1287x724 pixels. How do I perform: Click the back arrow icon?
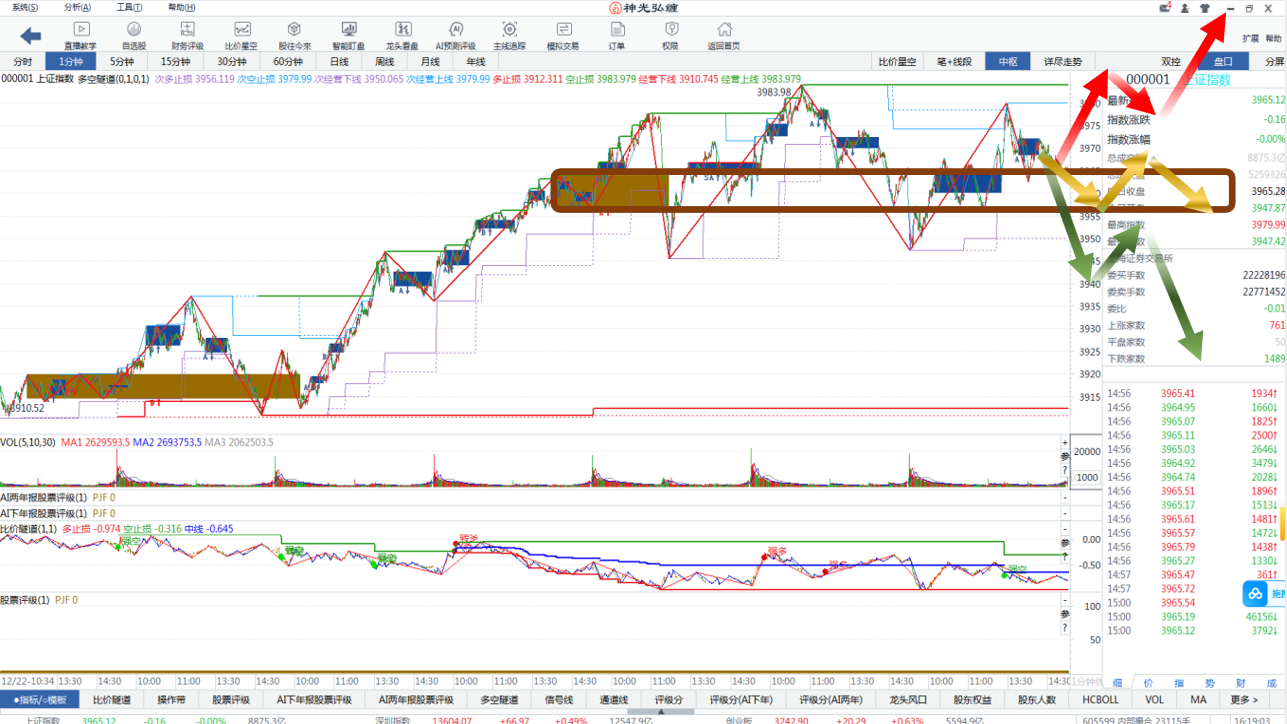(31, 36)
